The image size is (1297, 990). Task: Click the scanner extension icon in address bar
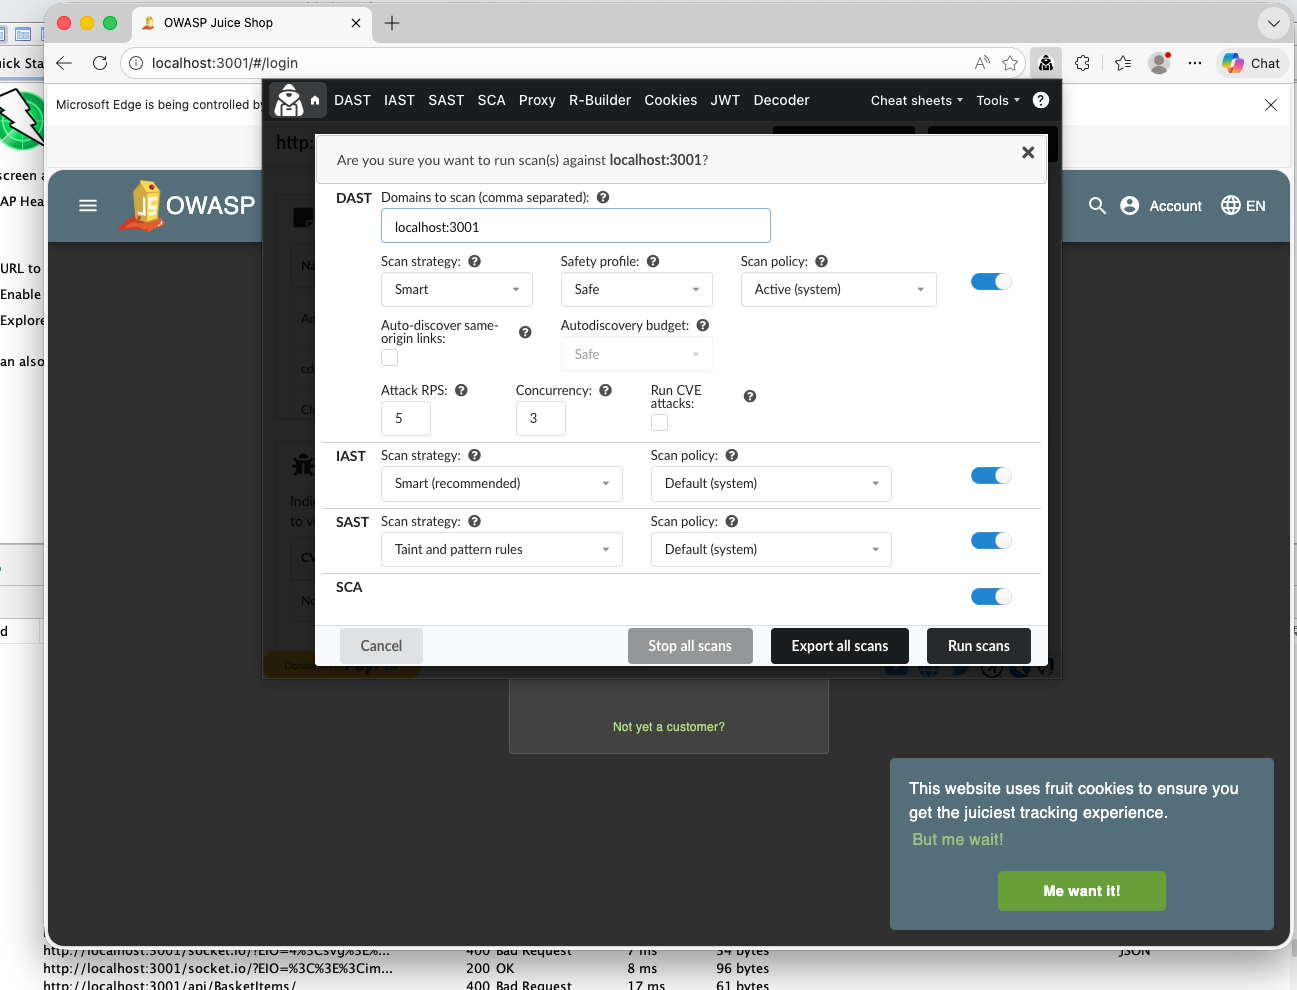pyautogui.click(x=1046, y=62)
